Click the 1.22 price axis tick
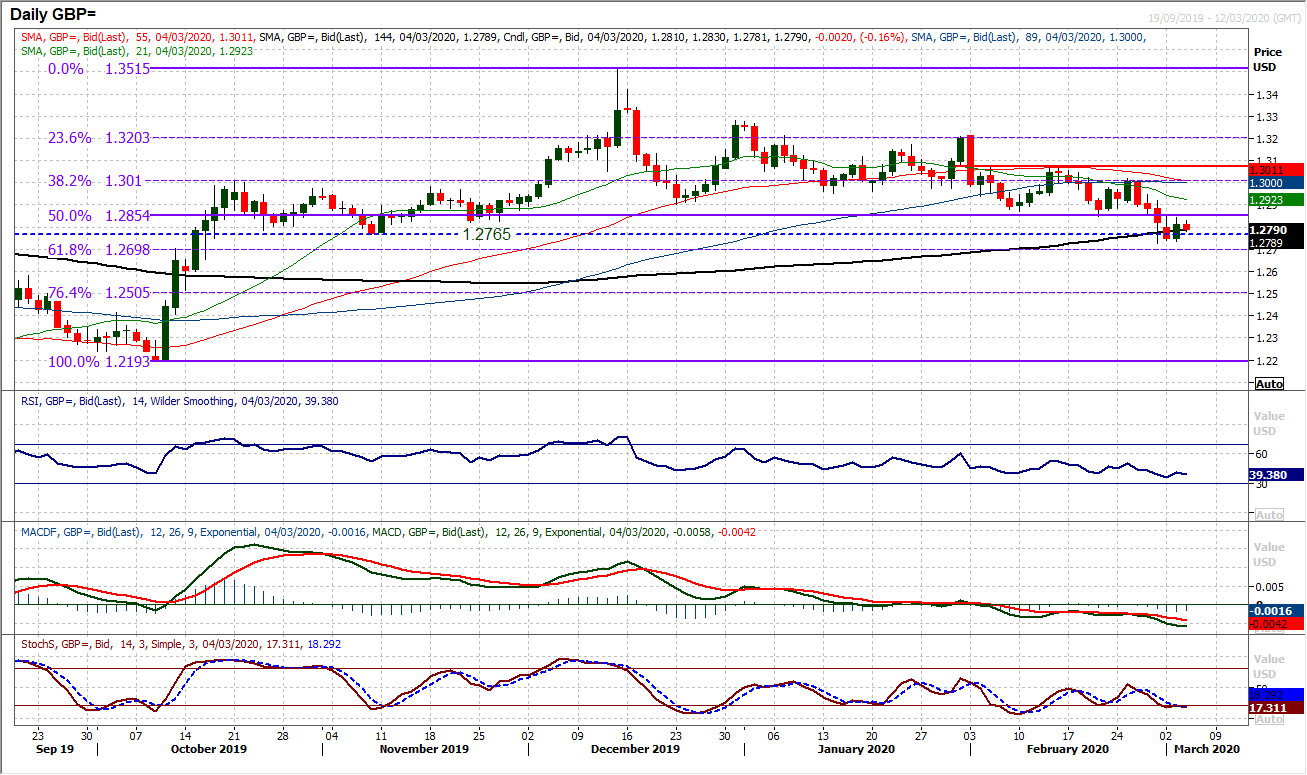1307x775 pixels. pos(1265,360)
